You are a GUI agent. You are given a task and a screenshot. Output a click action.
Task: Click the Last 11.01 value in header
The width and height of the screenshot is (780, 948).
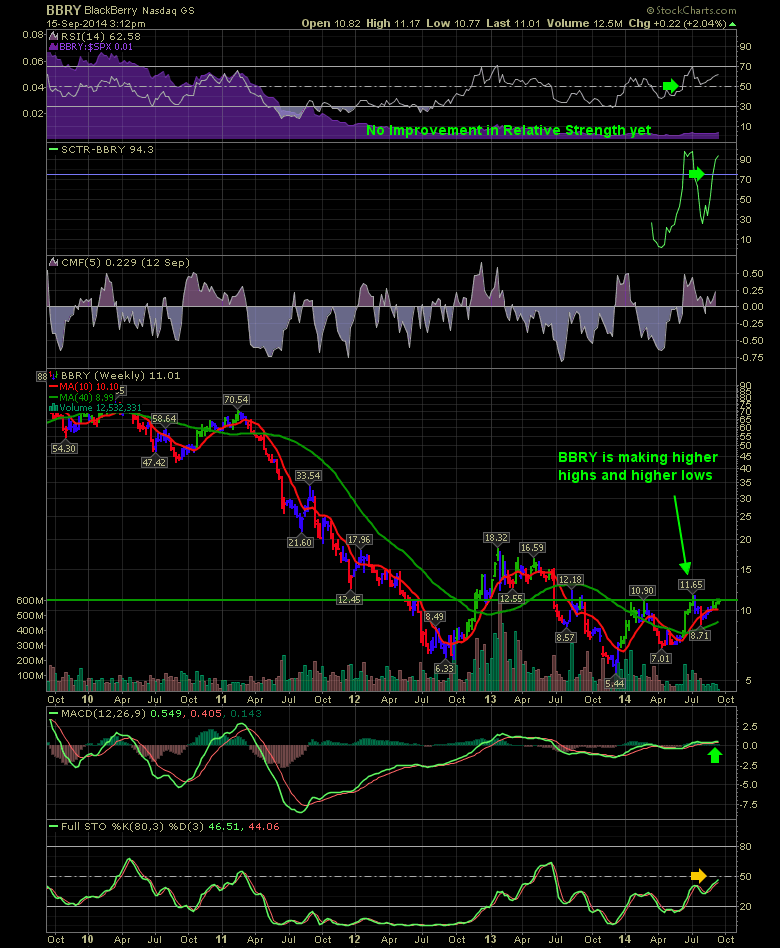click(x=513, y=24)
